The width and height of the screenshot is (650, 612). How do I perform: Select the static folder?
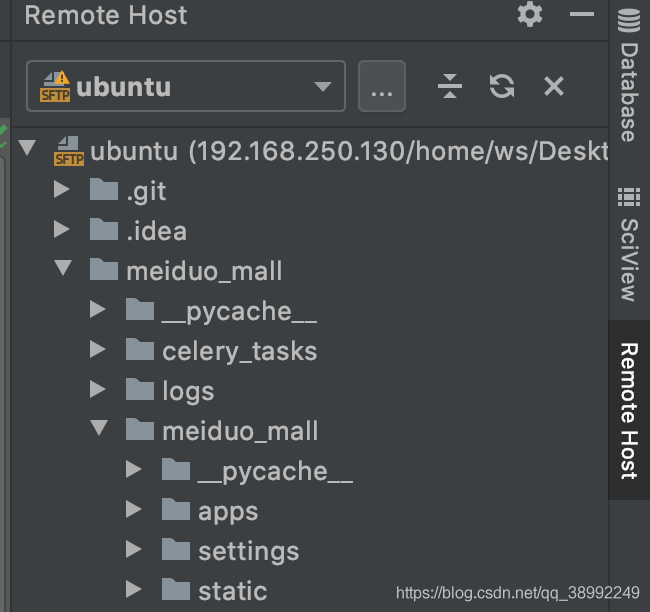(x=233, y=591)
